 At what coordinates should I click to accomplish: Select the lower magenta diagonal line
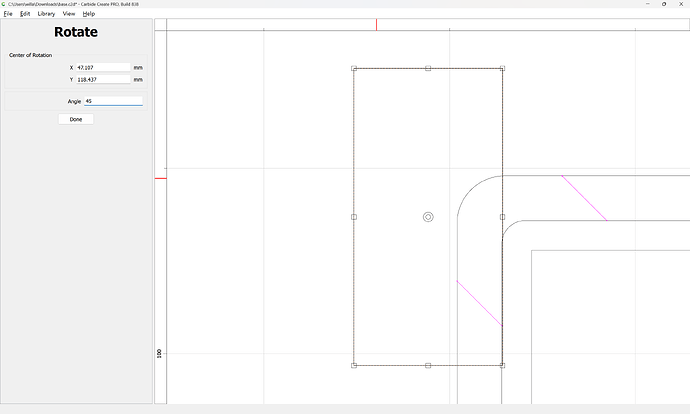[x=479, y=303]
